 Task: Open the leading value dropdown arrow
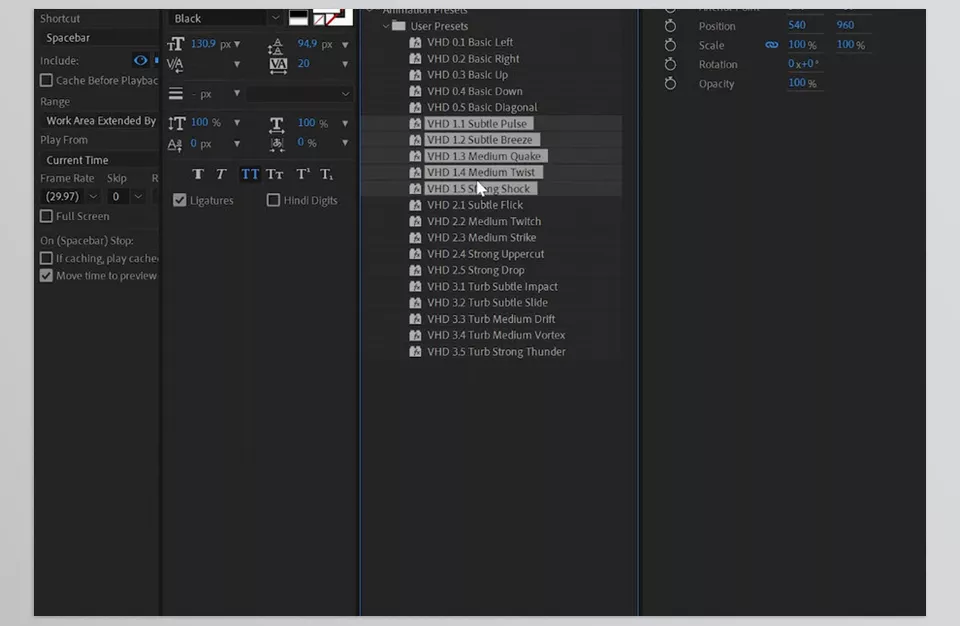click(x=345, y=45)
